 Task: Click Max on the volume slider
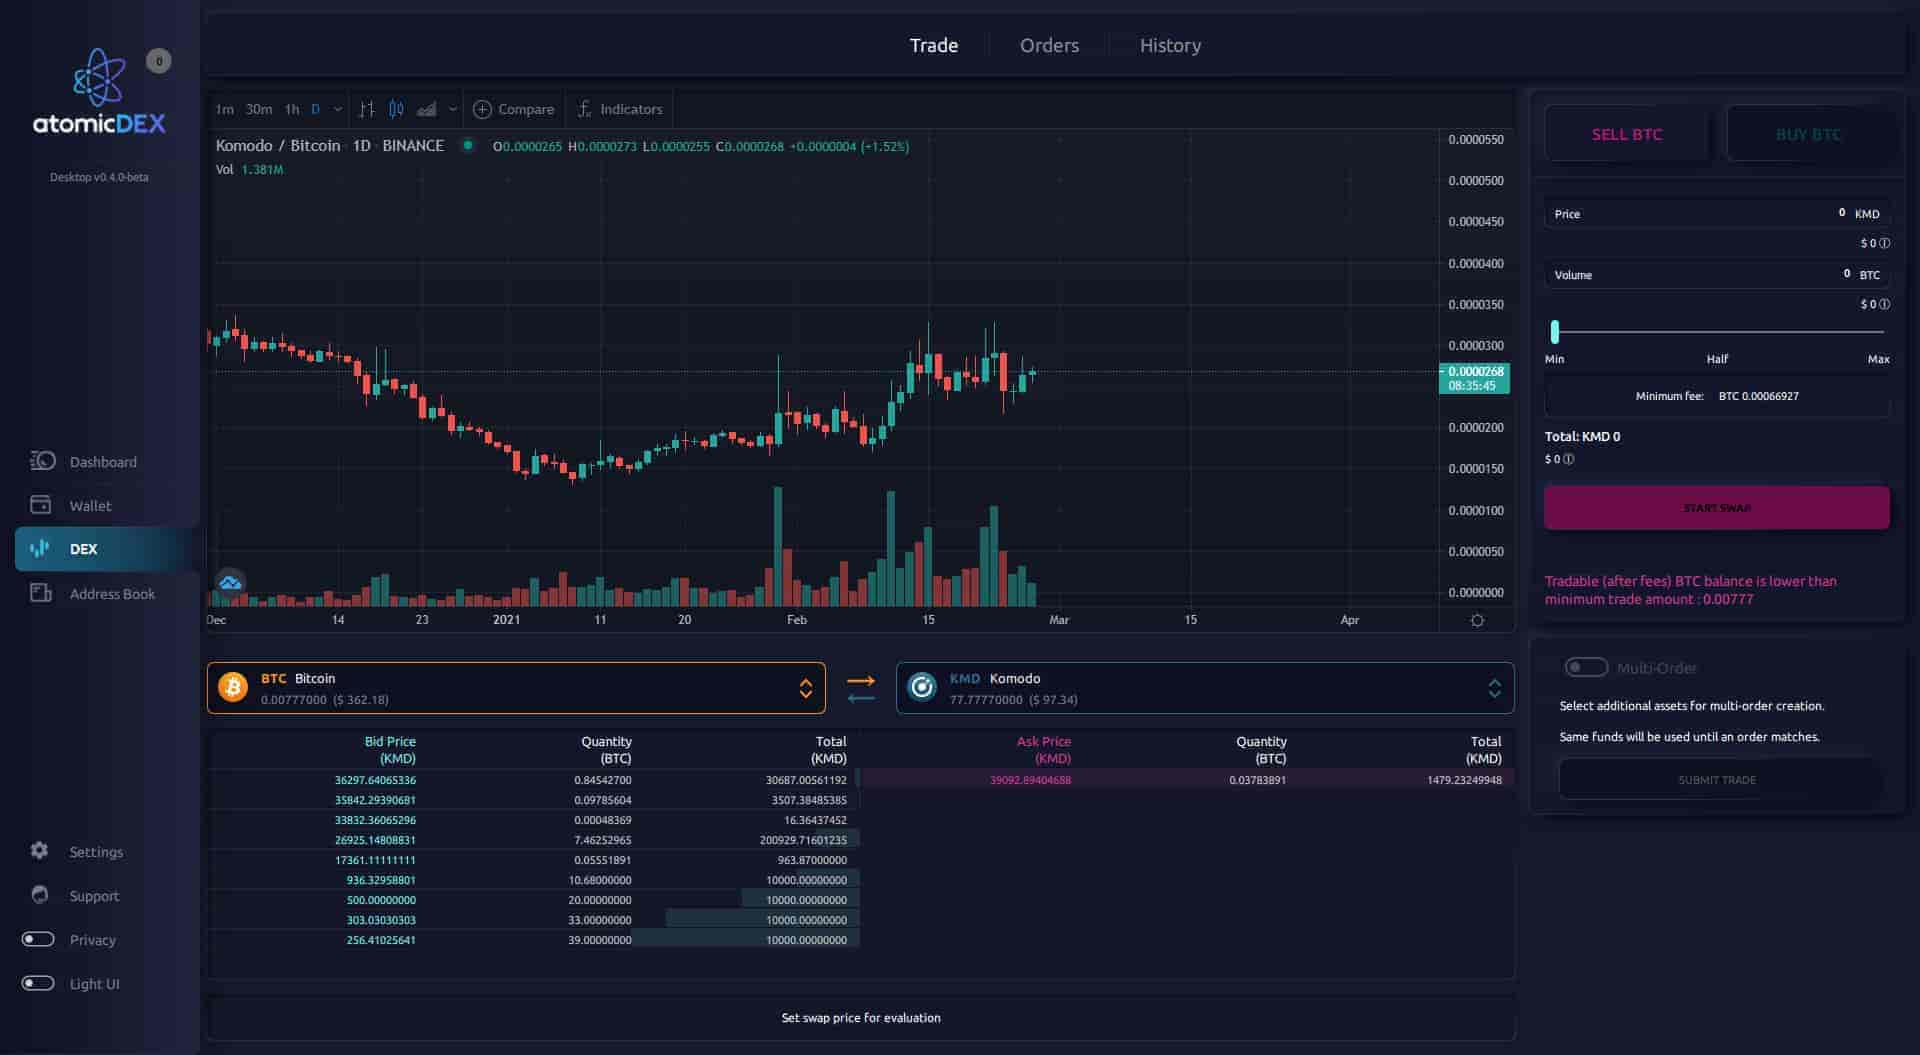tap(1878, 359)
